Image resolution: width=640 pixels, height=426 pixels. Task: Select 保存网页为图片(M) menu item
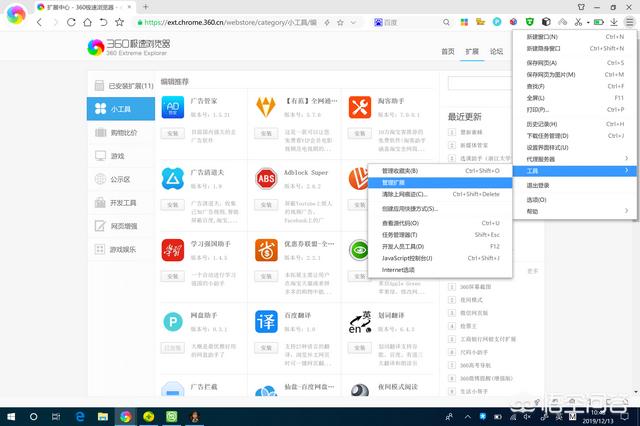575,74
